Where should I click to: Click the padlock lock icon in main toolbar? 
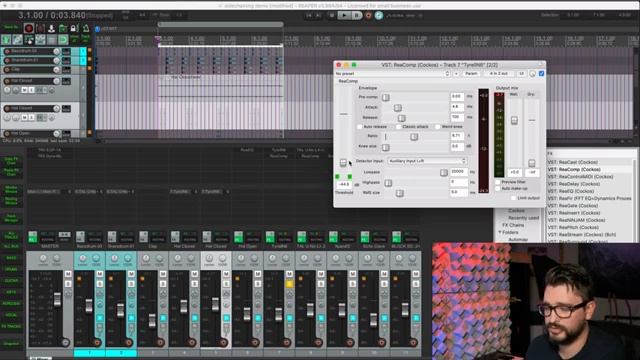click(x=73, y=28)
